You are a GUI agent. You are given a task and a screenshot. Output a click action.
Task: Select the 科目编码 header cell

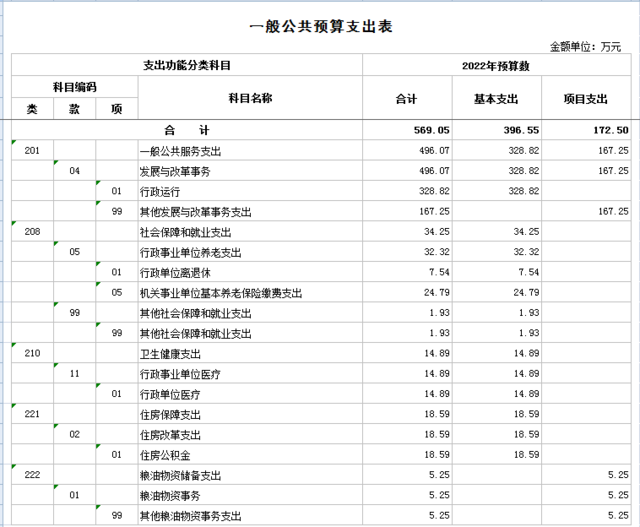[74, 87]
